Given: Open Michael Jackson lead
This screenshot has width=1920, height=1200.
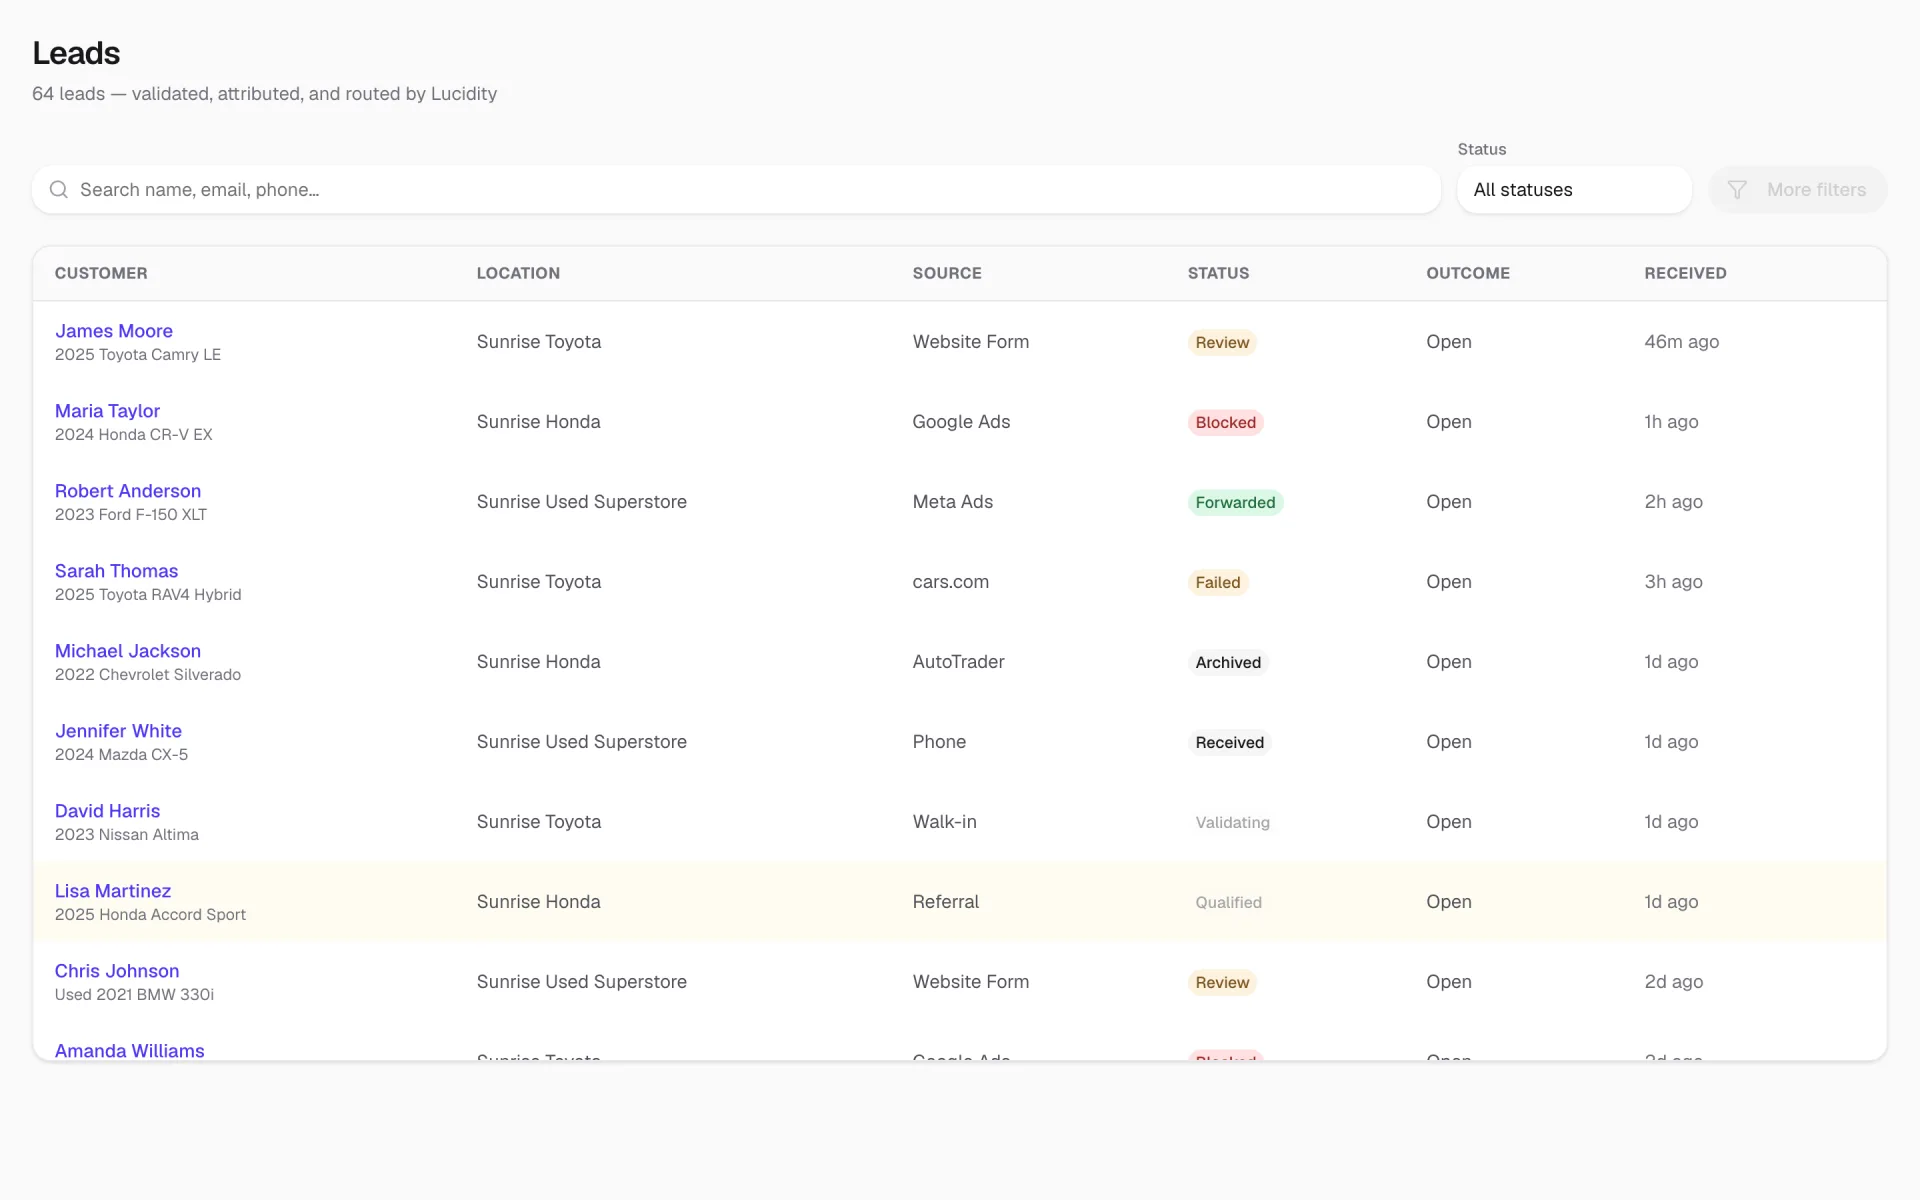Looking at the screenshot, I should [128, 651].
